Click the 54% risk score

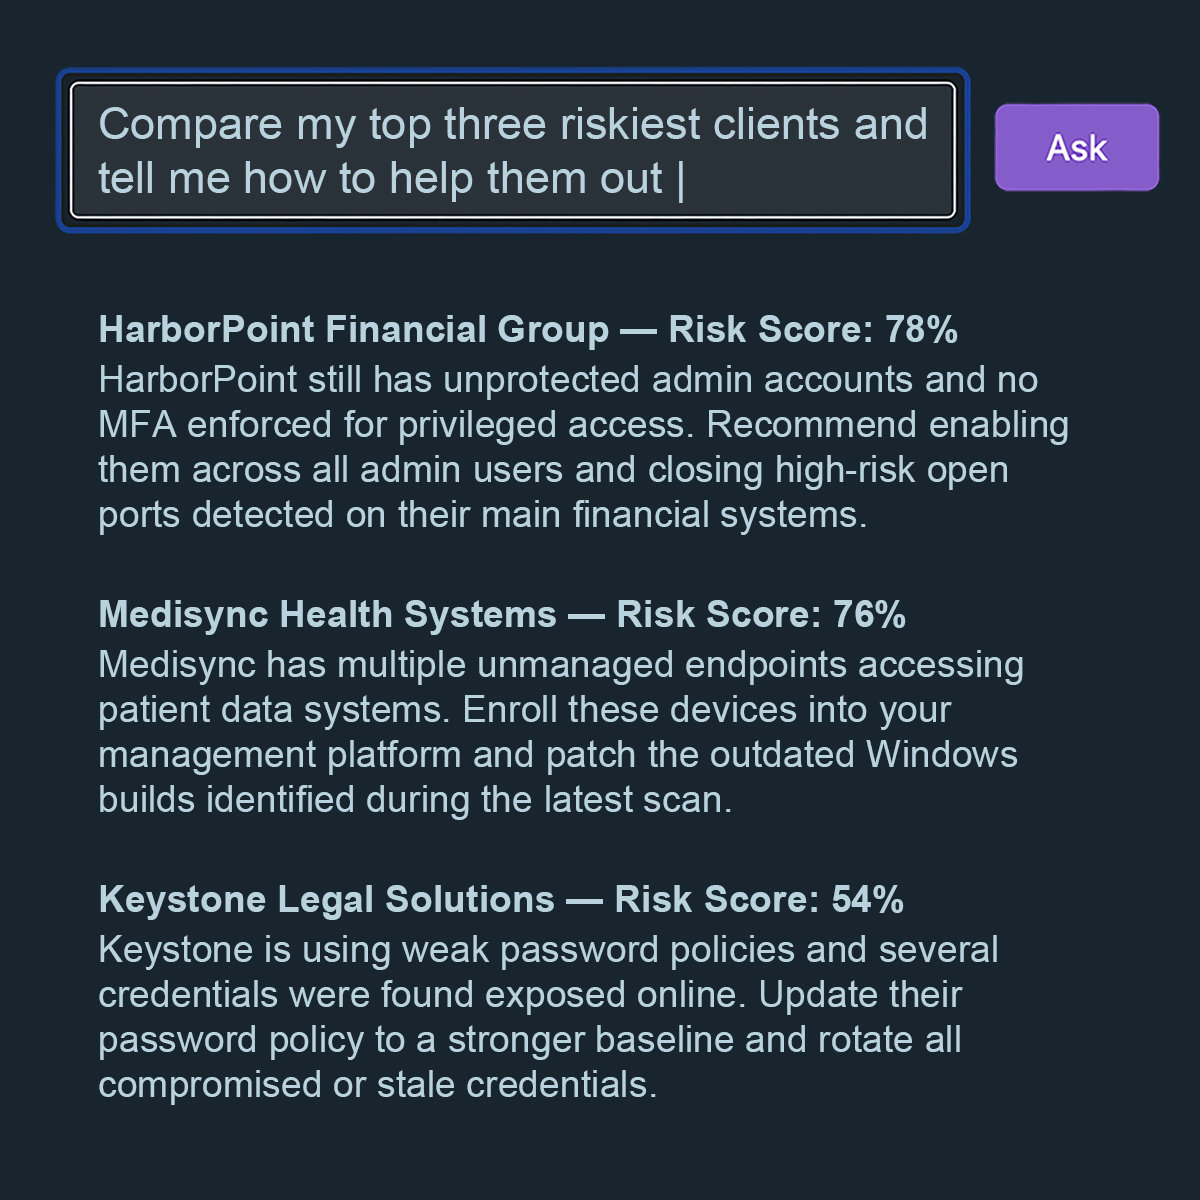(x=867, y=899)
